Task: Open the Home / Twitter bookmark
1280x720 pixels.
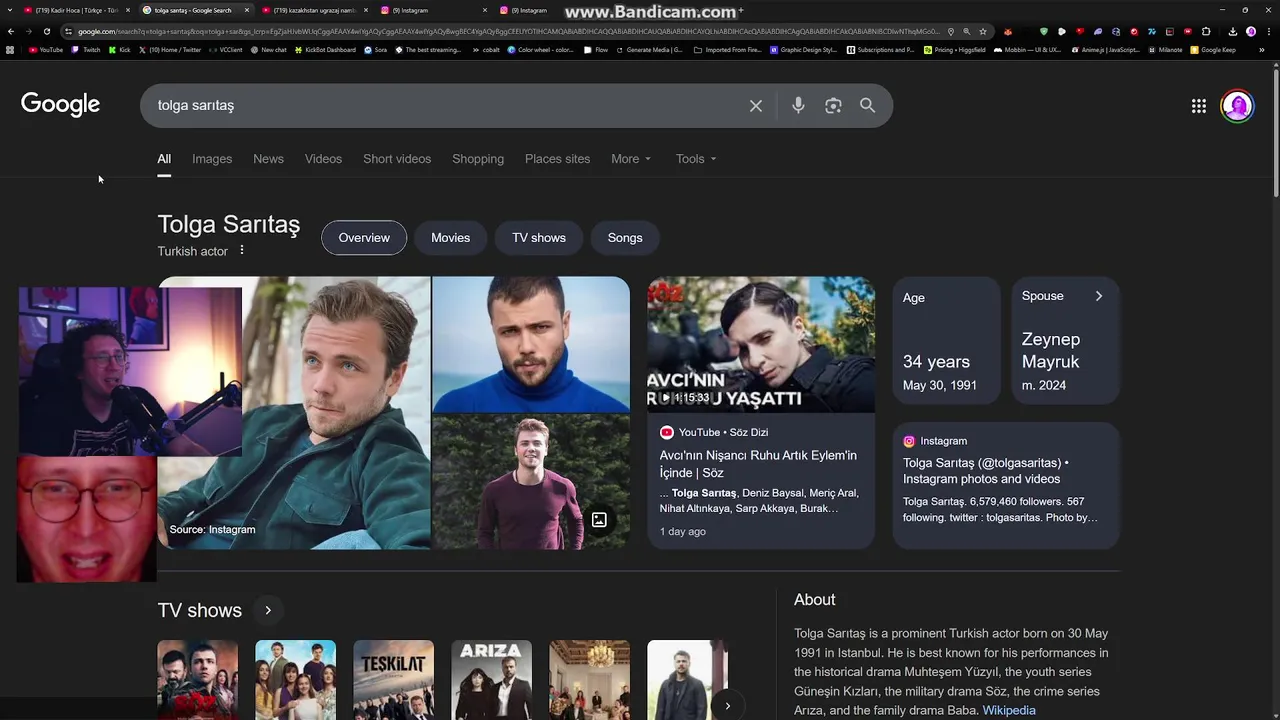Action: point(170,49)
